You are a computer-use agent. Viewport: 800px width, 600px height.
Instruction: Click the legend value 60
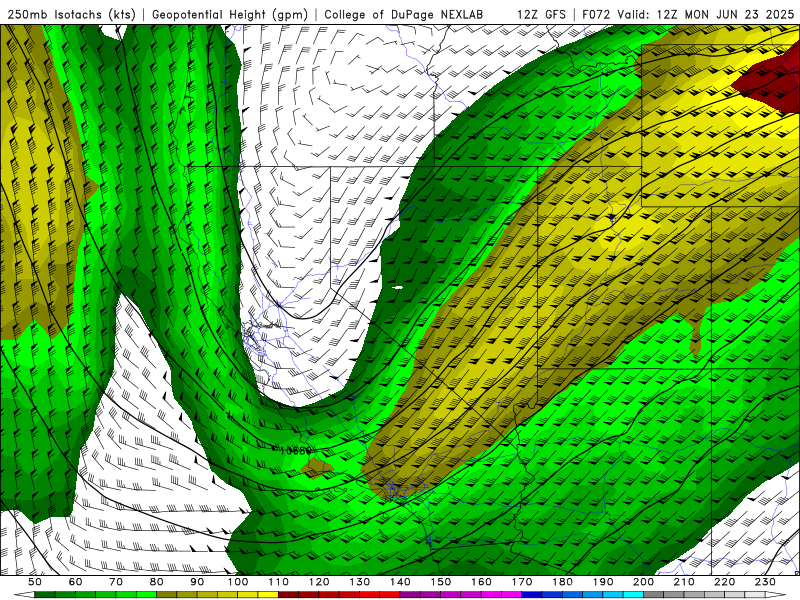tap(75, 582)
